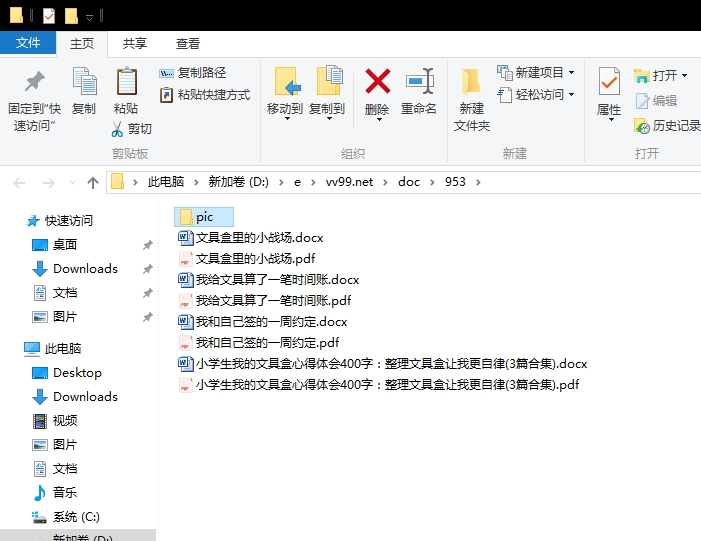Open the Easy Access (轻松访问) dropdown

click(536, 95)
